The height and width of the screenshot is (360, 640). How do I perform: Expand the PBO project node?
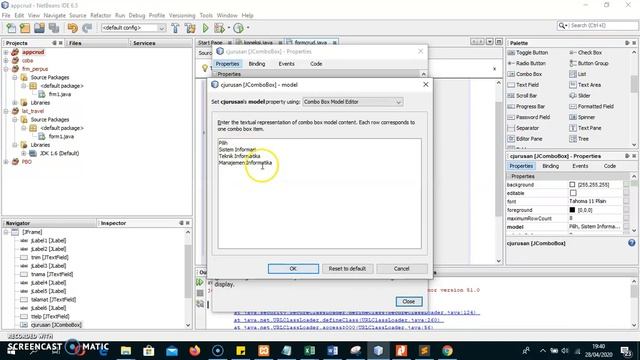click(6, 162)
